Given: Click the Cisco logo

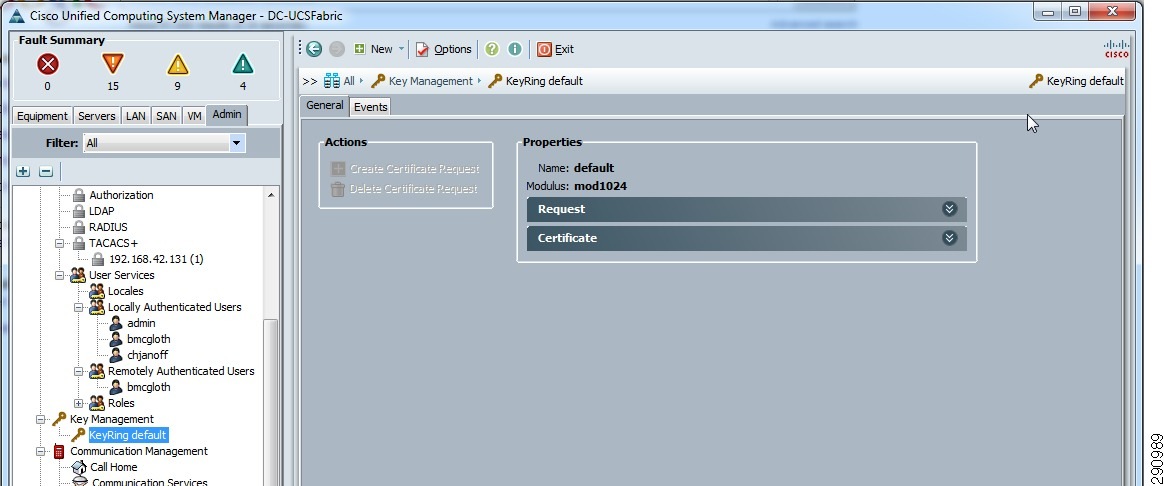Looking at the screenshot, I should 1116,49.
